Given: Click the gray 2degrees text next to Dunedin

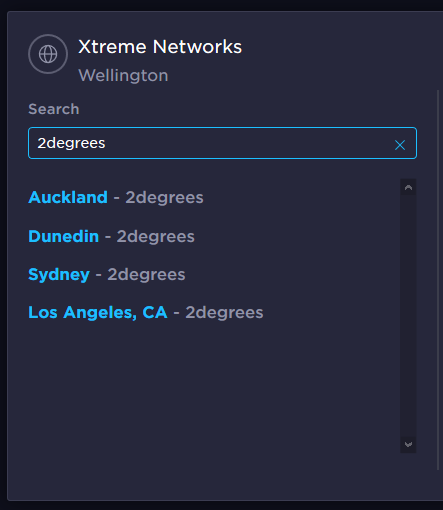Looking at the screenshot, I should (156, 236).
